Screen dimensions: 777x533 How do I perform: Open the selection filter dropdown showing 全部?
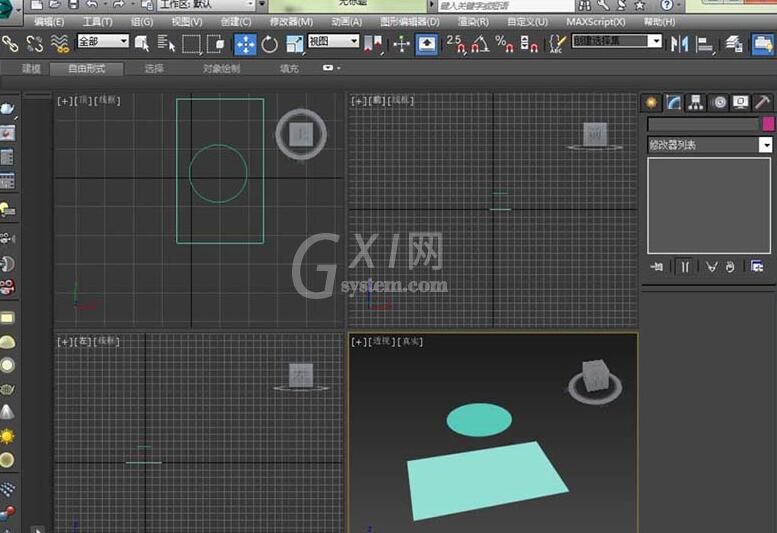click(103, 41)
